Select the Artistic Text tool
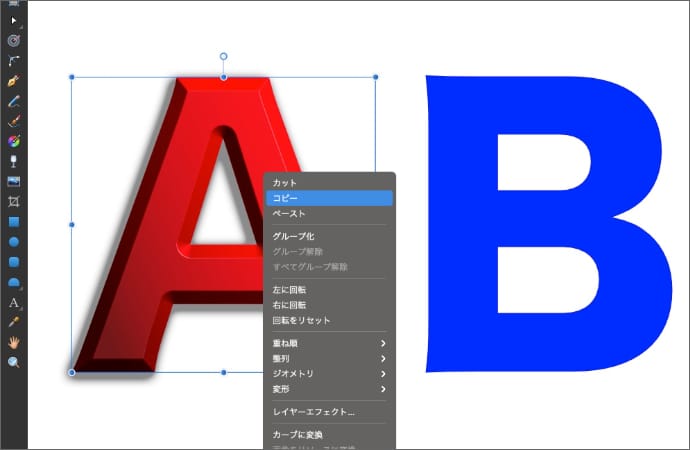 (x=14, y=302)
